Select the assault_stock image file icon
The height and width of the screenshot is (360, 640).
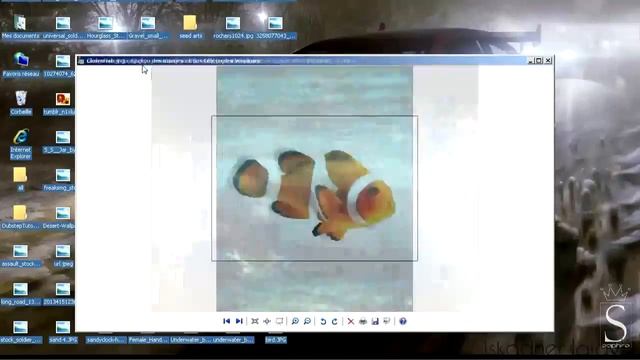pos(20,255)
